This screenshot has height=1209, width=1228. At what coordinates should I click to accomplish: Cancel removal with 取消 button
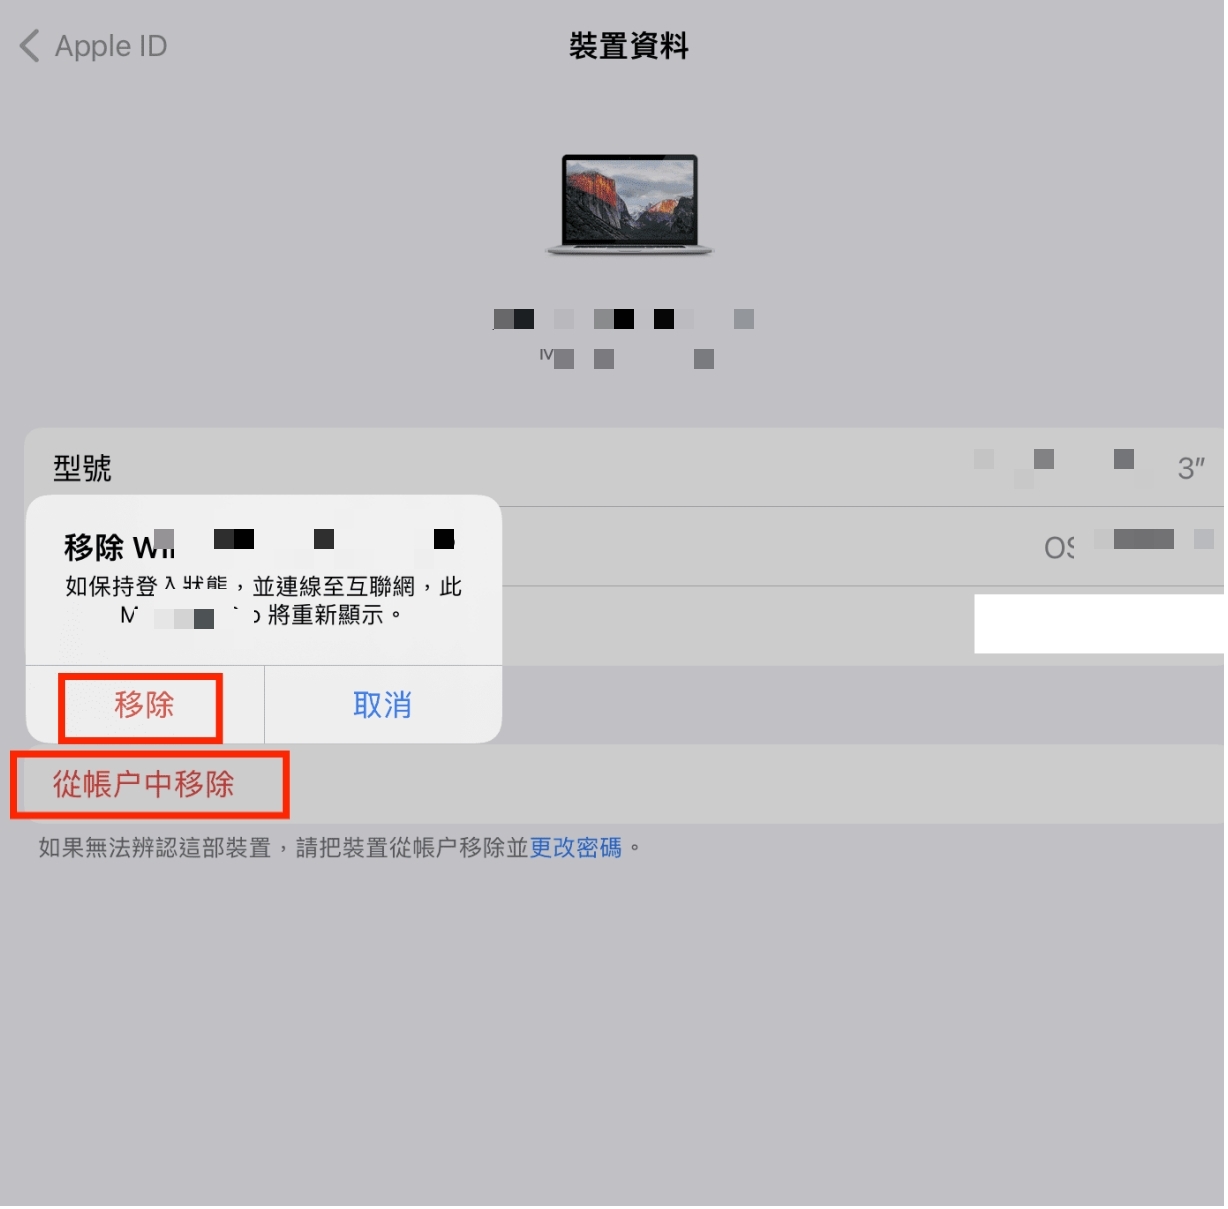pyautogui.click(x=383, y=706)
